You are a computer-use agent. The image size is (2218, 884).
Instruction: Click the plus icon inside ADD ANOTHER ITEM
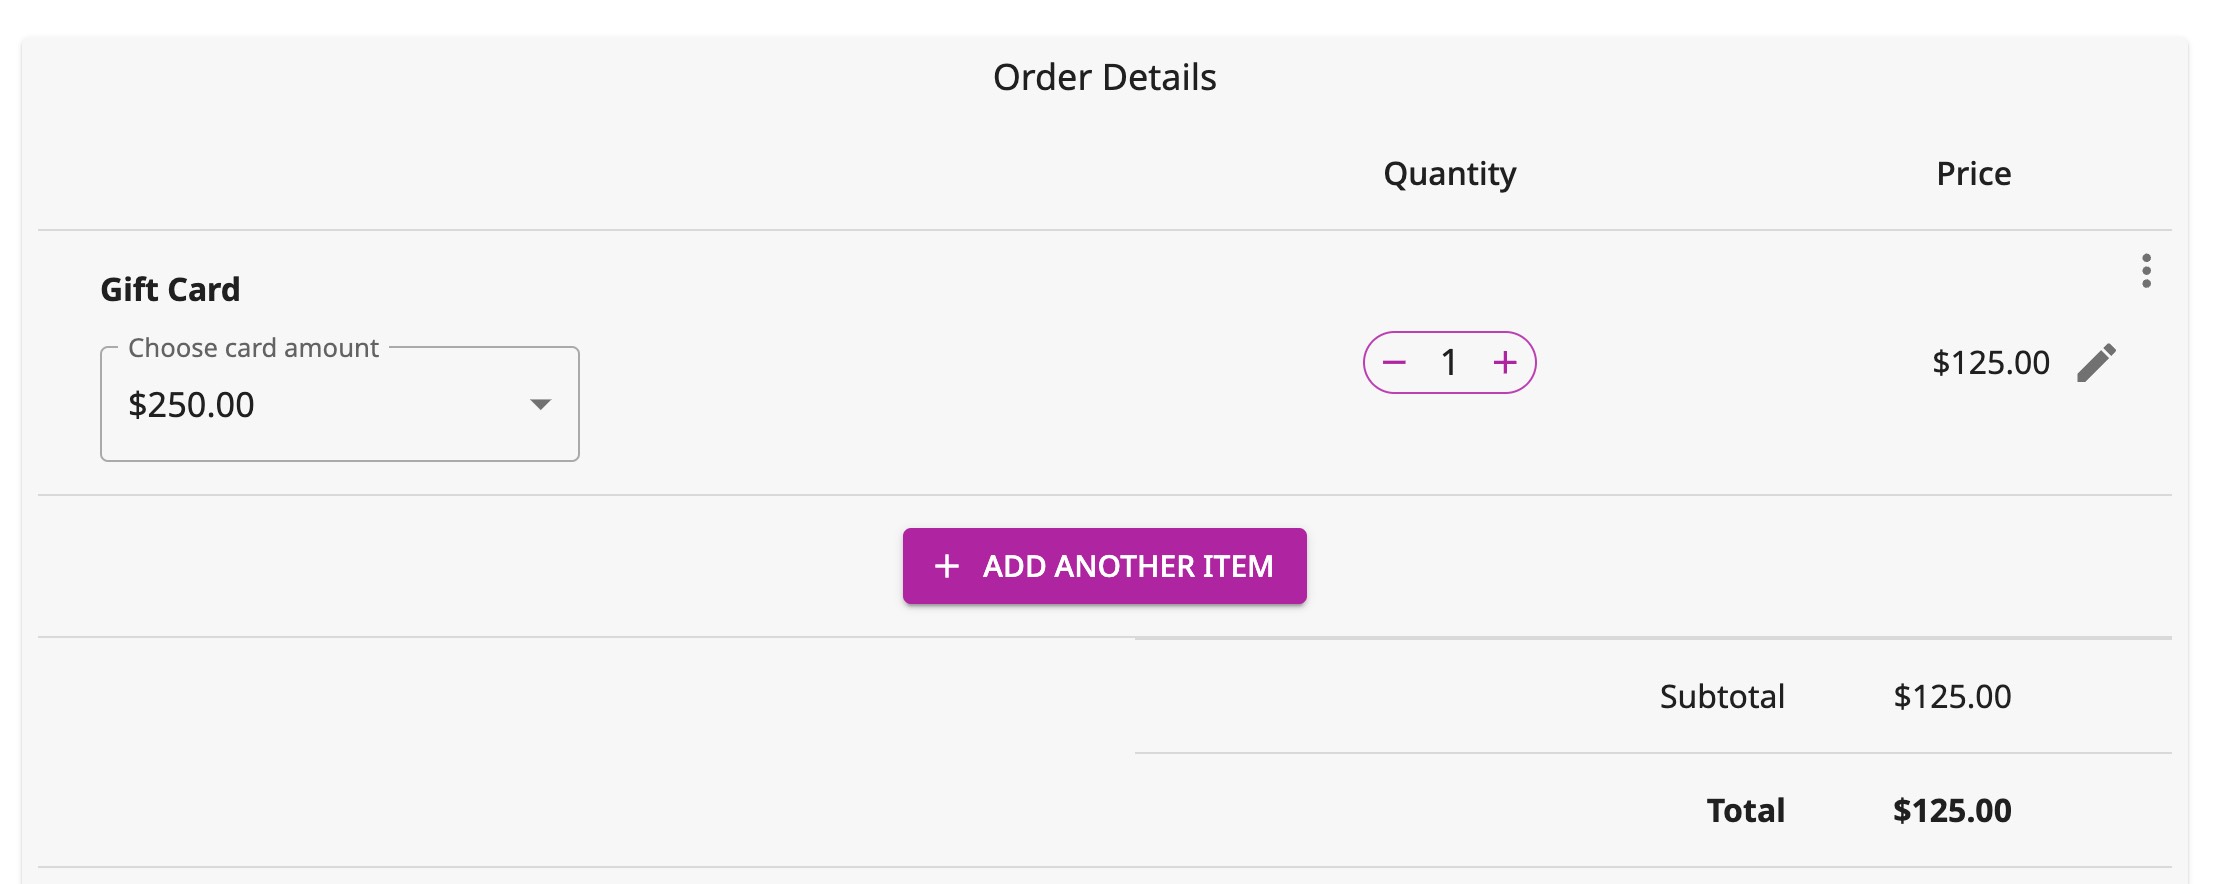944,566
